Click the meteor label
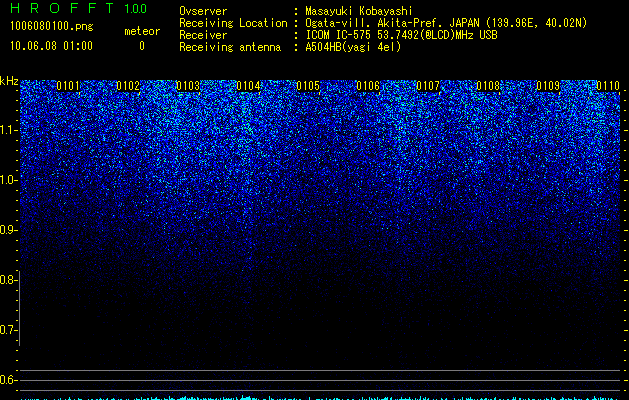 coord(142,31)
